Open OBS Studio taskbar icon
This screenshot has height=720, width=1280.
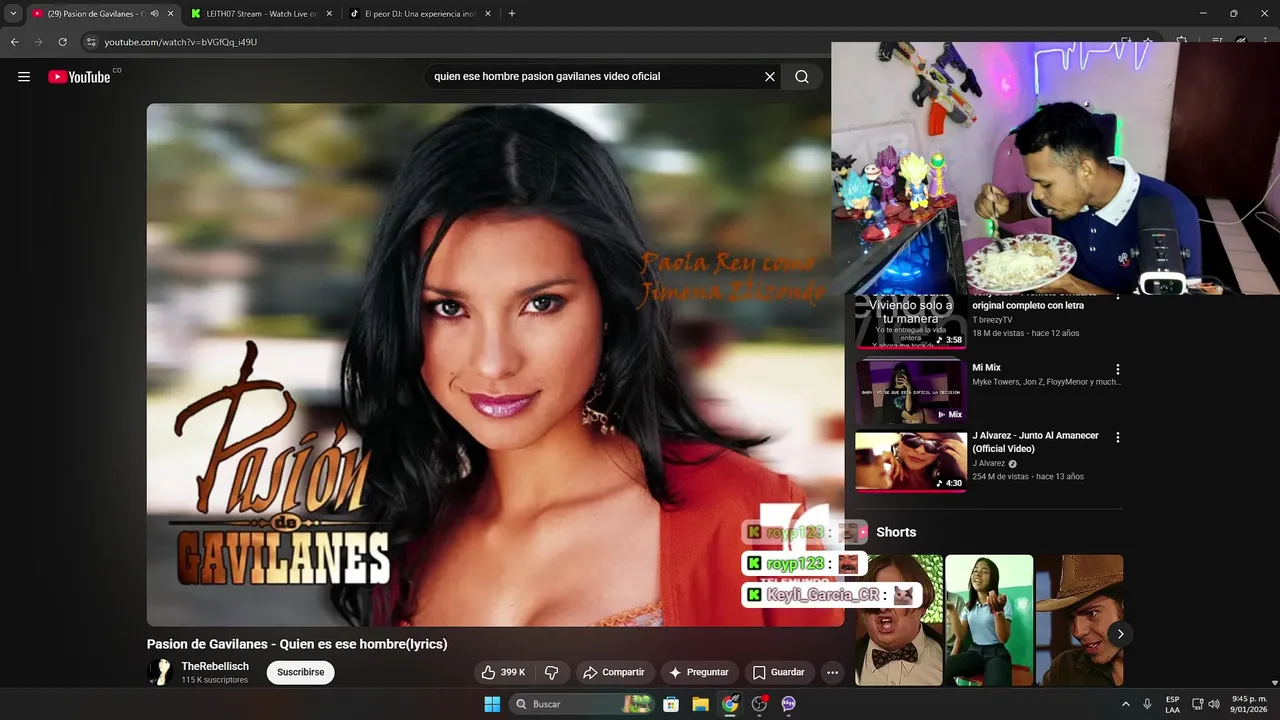(759, 704)
